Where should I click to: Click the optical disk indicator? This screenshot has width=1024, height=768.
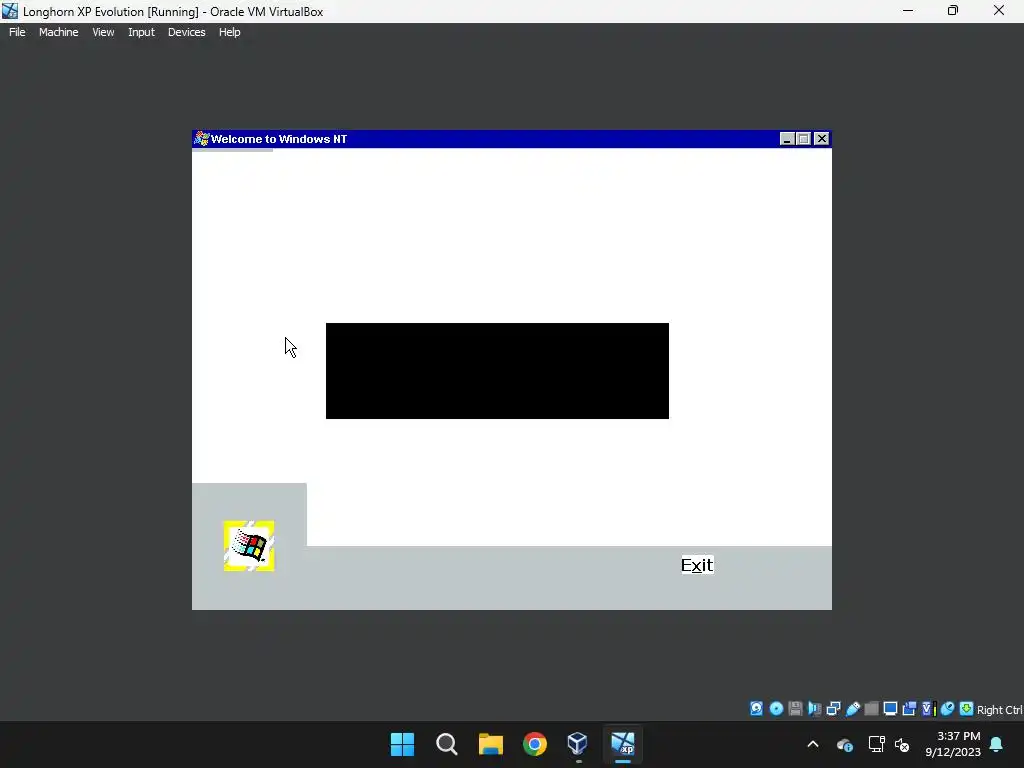pos(776,709)
